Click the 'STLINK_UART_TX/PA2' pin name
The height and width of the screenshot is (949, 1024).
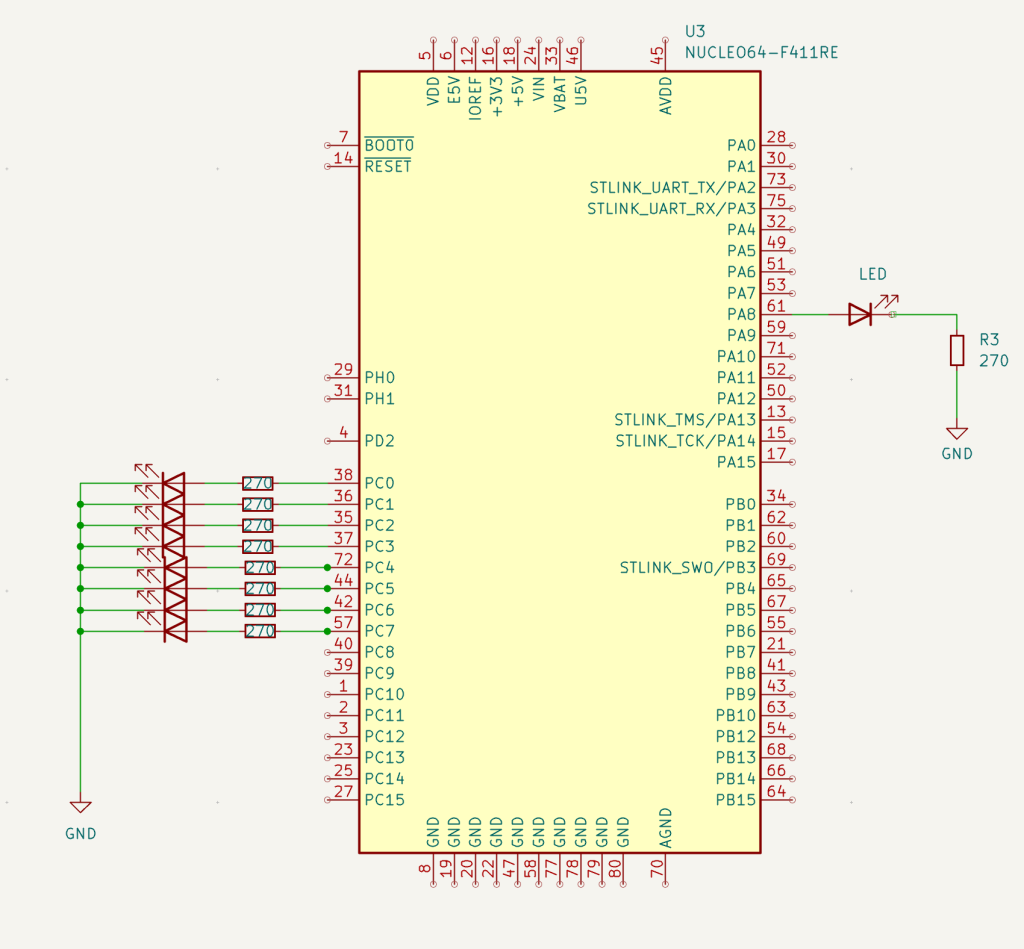673,187
